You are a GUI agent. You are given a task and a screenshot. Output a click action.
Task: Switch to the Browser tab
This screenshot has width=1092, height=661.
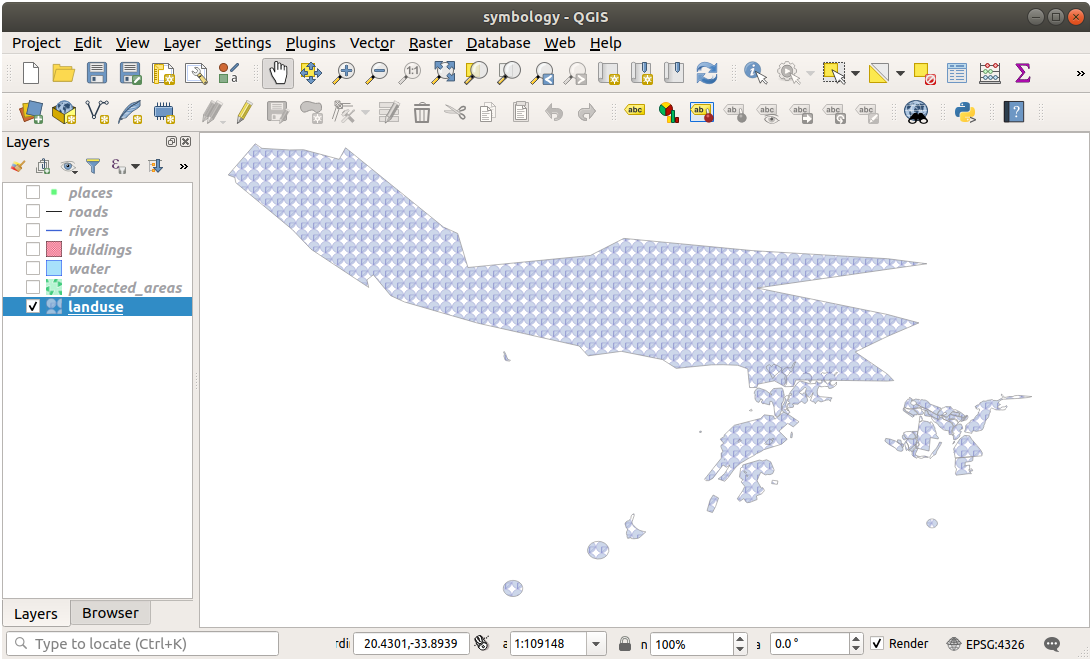(x=110, y=612)
